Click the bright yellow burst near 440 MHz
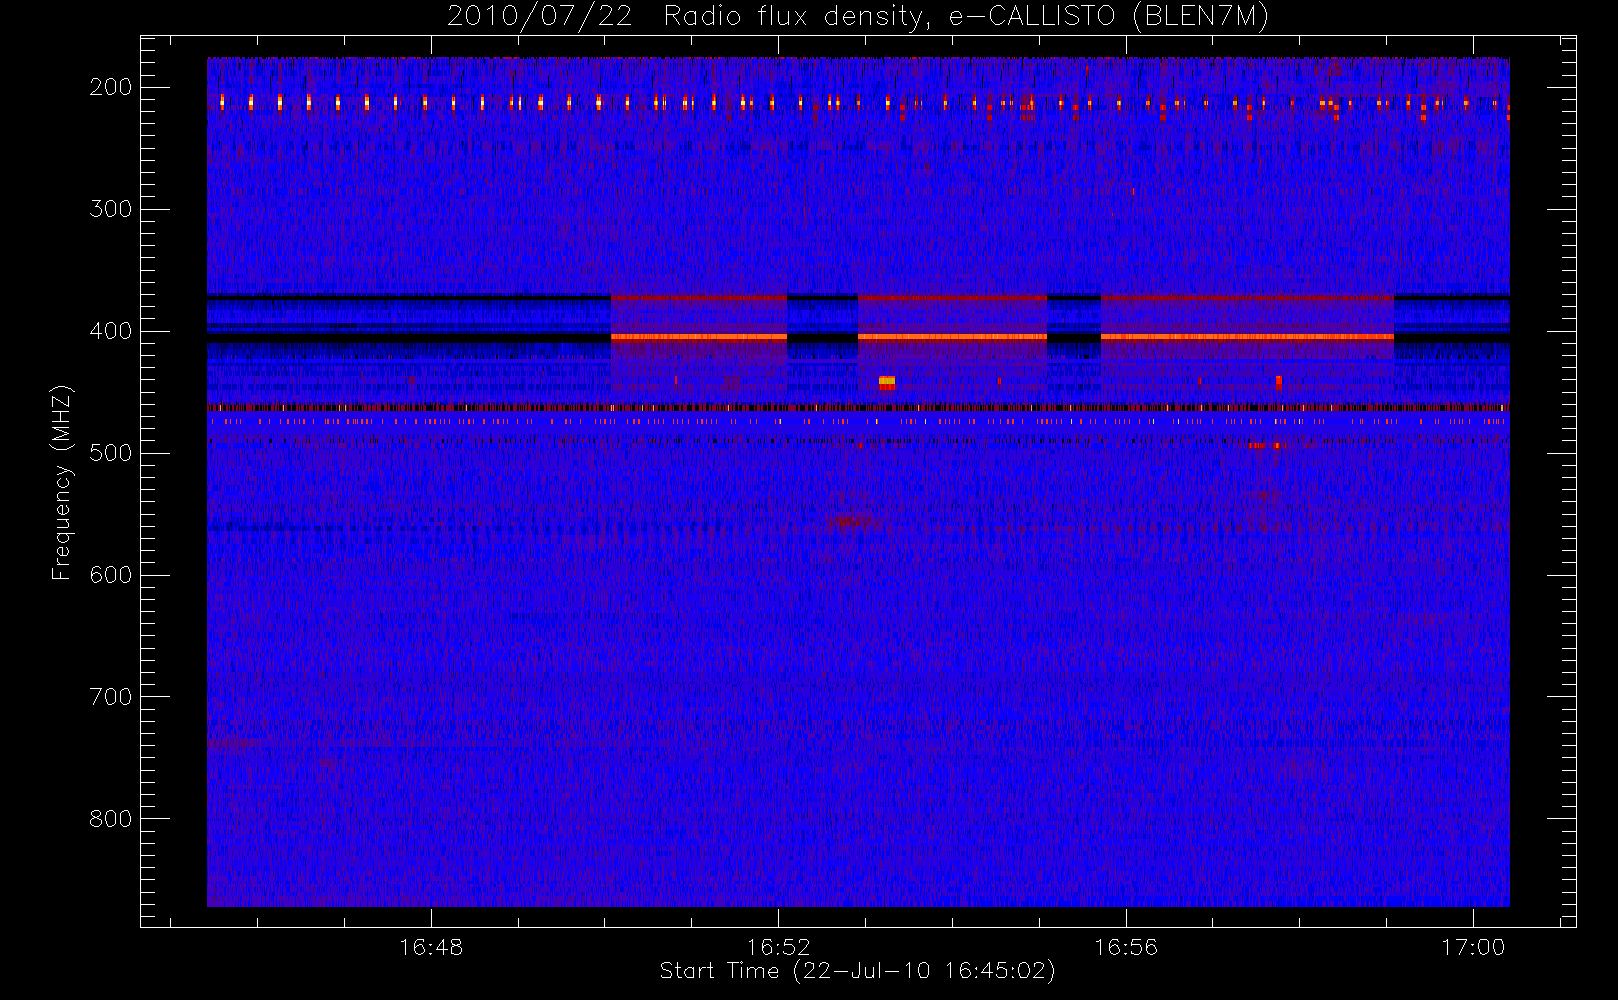The image size is (1618, 1000). [x=887, y=382]
